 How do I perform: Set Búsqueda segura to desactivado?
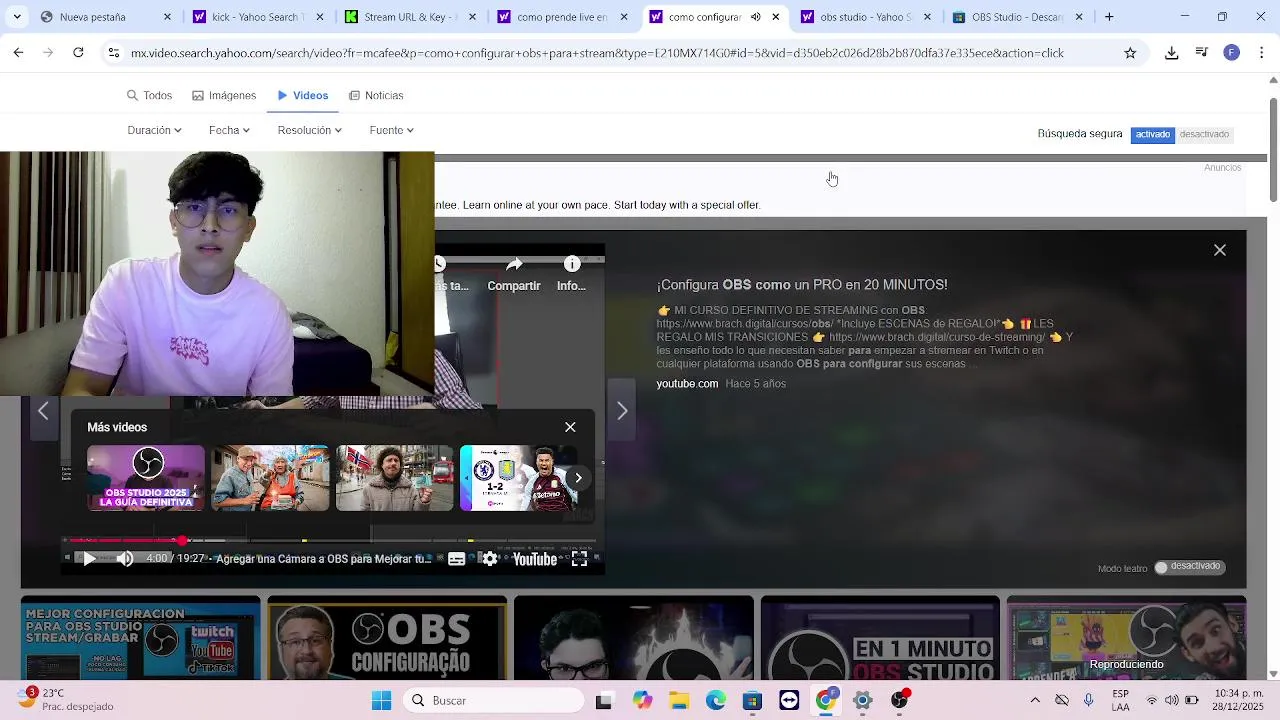pyautogui.click(x=1204, y=134)
